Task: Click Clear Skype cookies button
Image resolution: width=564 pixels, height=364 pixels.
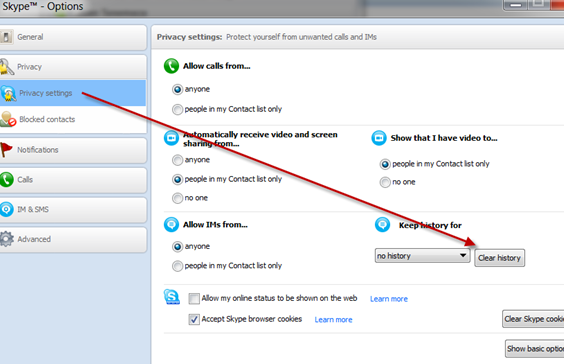Action: click(x=533, y=319)
